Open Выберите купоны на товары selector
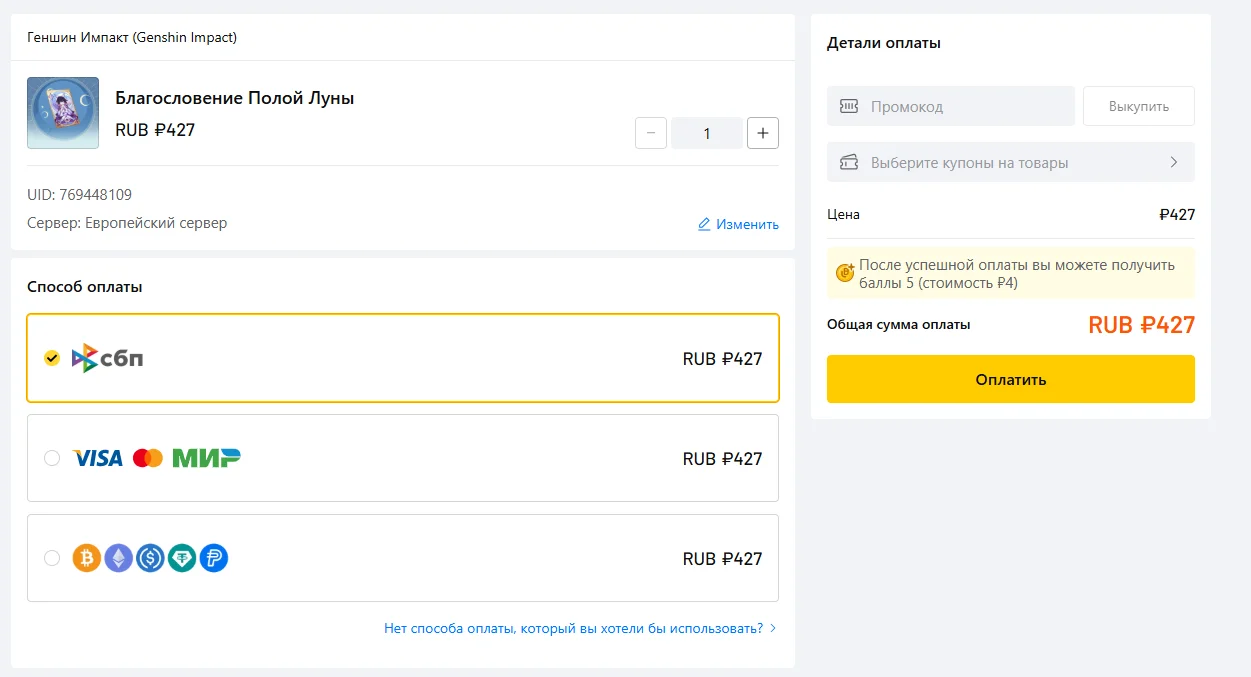 (1011, 162)
